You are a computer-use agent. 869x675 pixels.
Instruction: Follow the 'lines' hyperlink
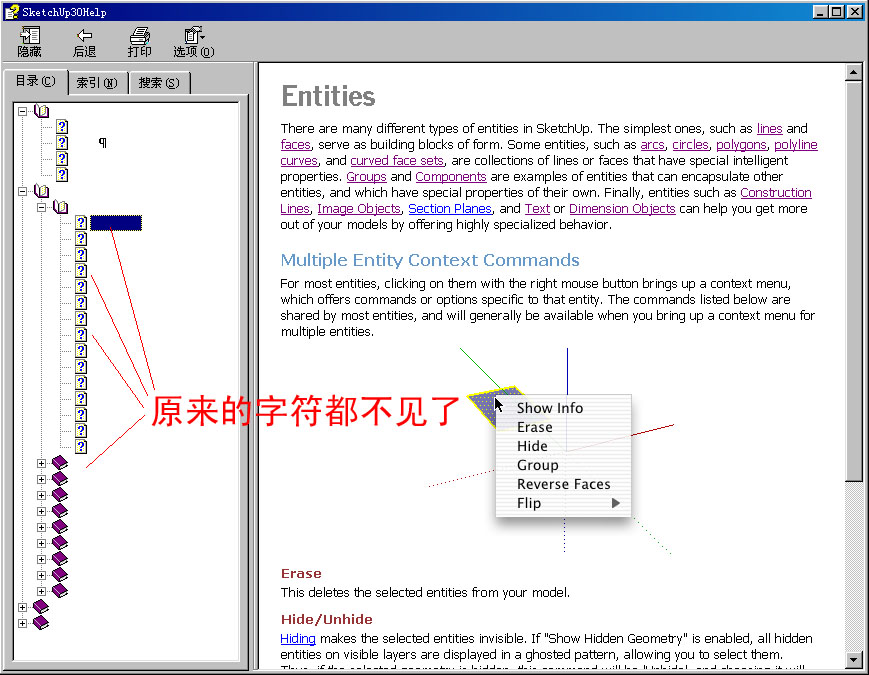769,129
